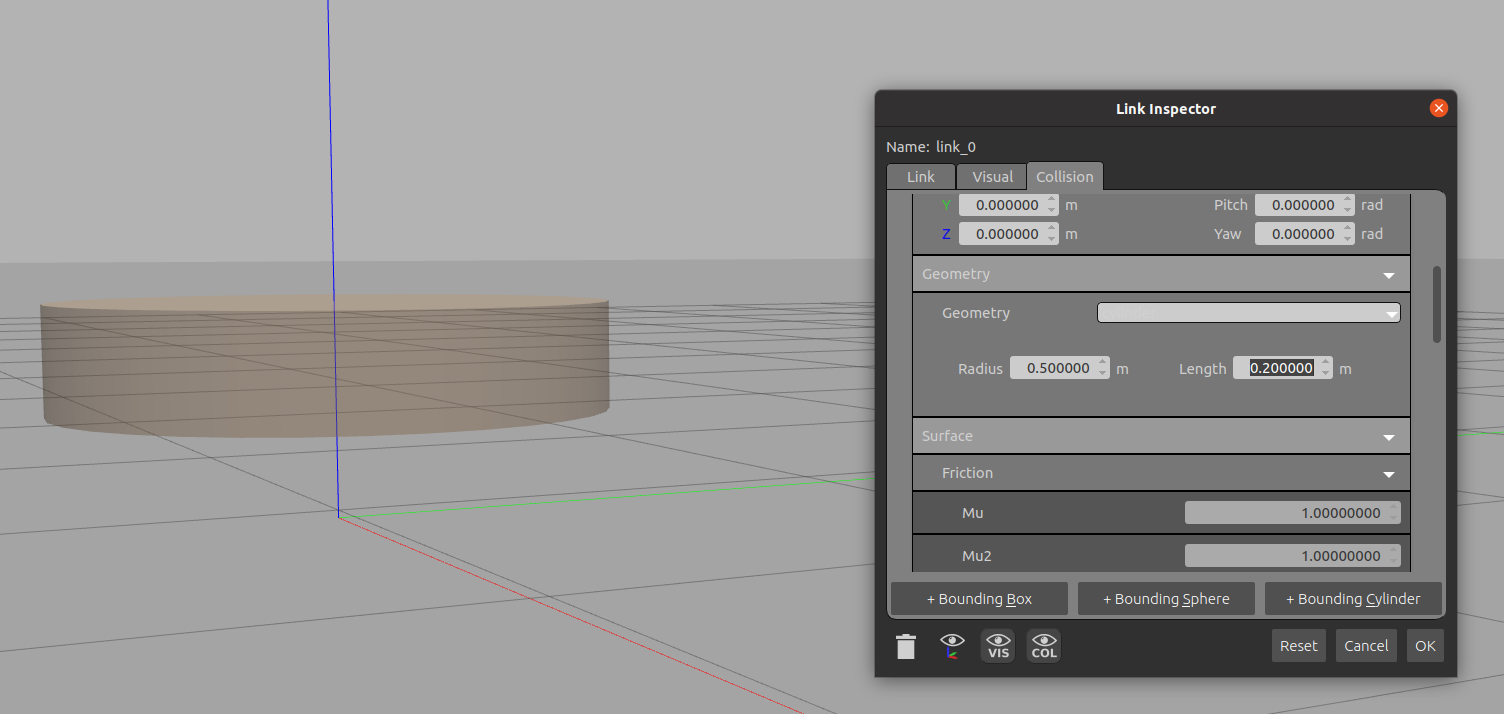1504x714 pixels.
Task: Decrease Z position with the down arrow
Action: tap(1052, 239)
